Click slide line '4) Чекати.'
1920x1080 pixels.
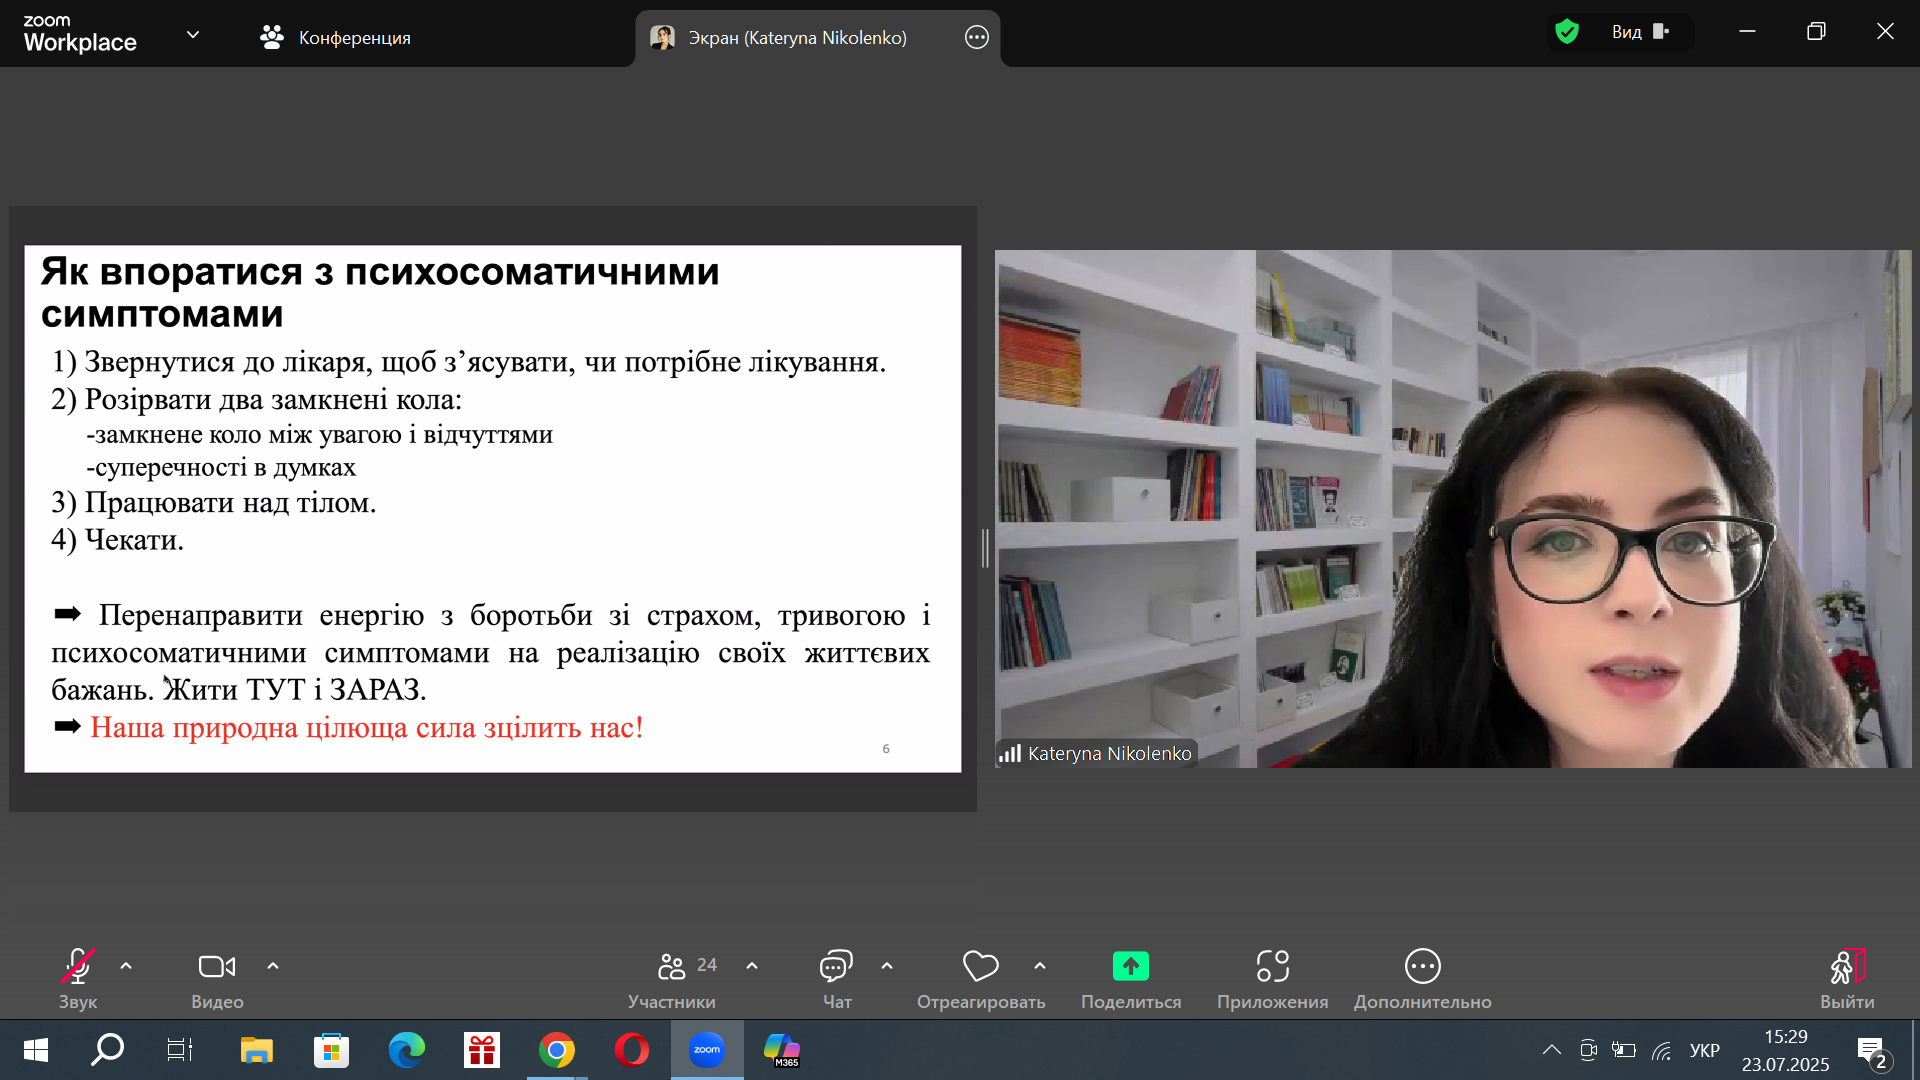[117, 540]
